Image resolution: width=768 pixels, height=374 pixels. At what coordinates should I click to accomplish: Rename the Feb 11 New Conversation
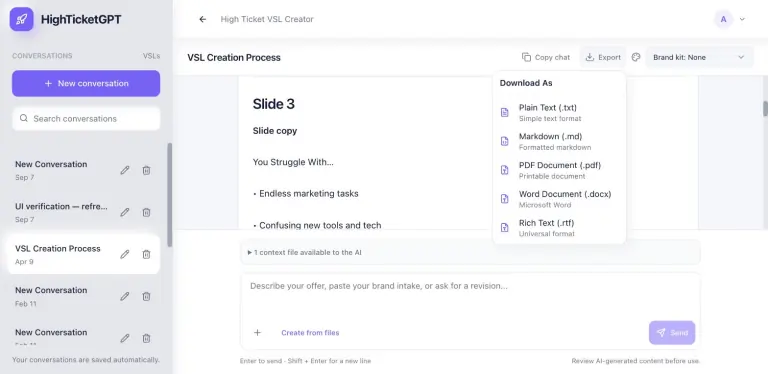125,296
